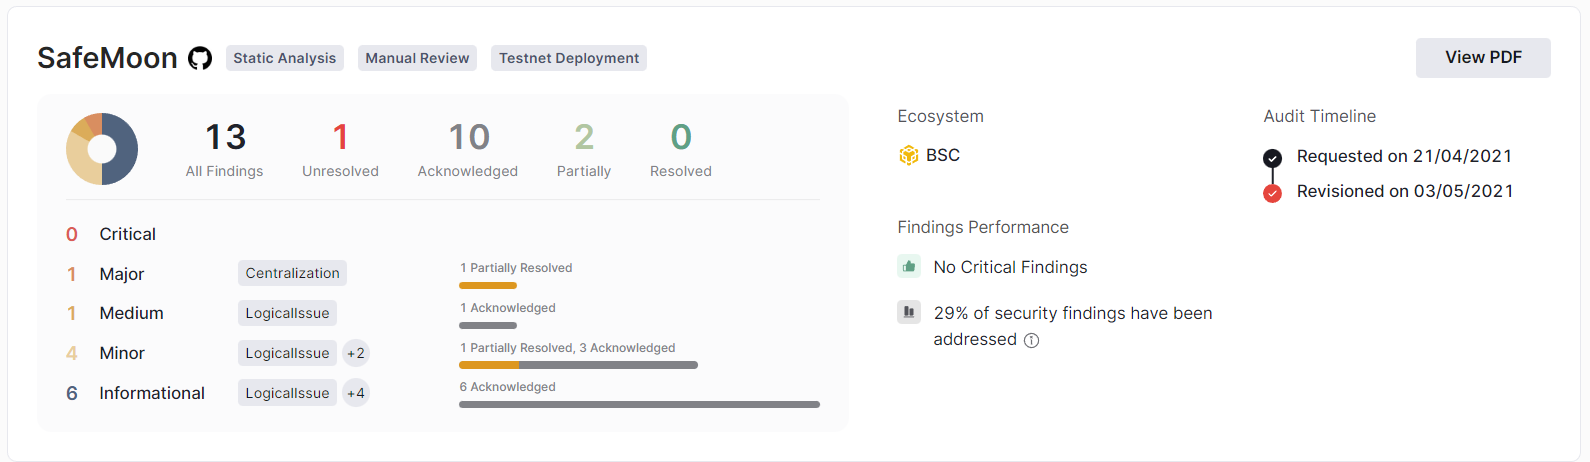This screenshot has width=1590, height=462.
Task: Click the 'Revisioned on 03/05/2021' text
Action: click(1405, 191)
